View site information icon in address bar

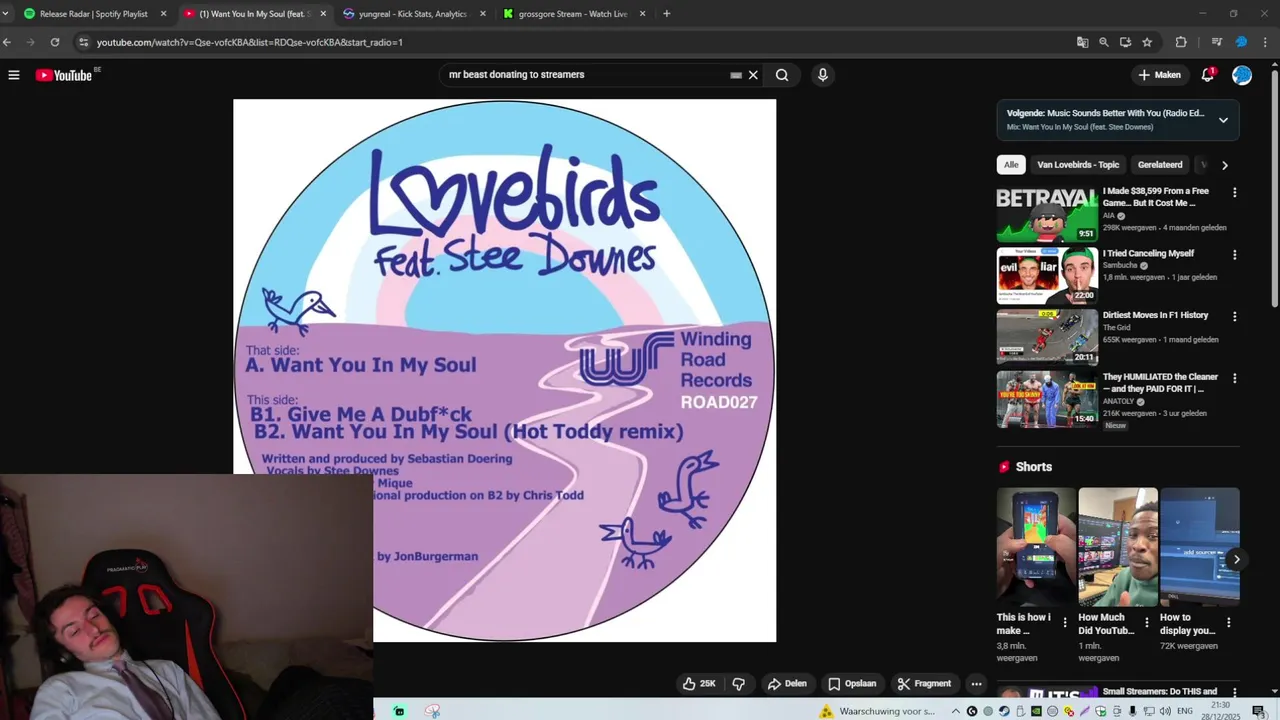[x=84, y=42]
